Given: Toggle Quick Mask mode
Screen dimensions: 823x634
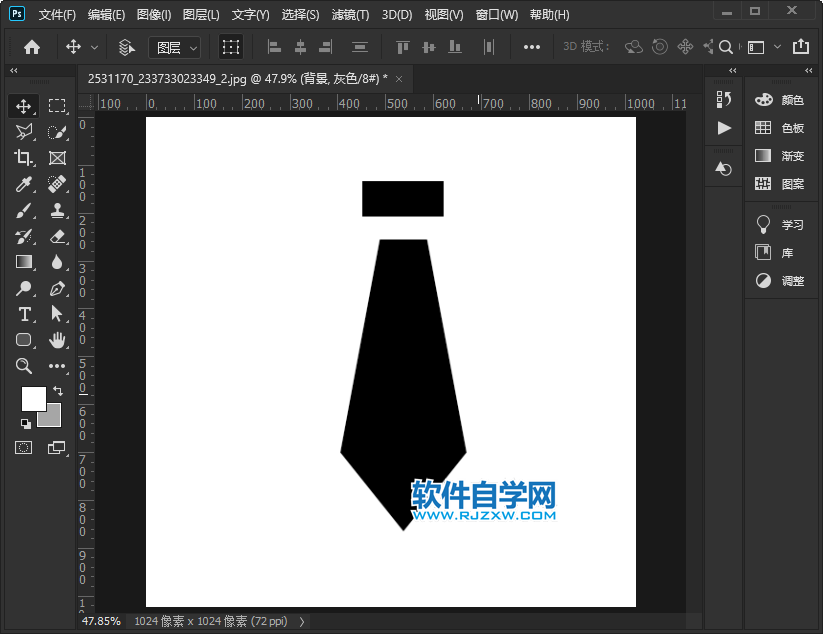Looking at the screenshot, I should pyautogui.click(x=23, y=447).
